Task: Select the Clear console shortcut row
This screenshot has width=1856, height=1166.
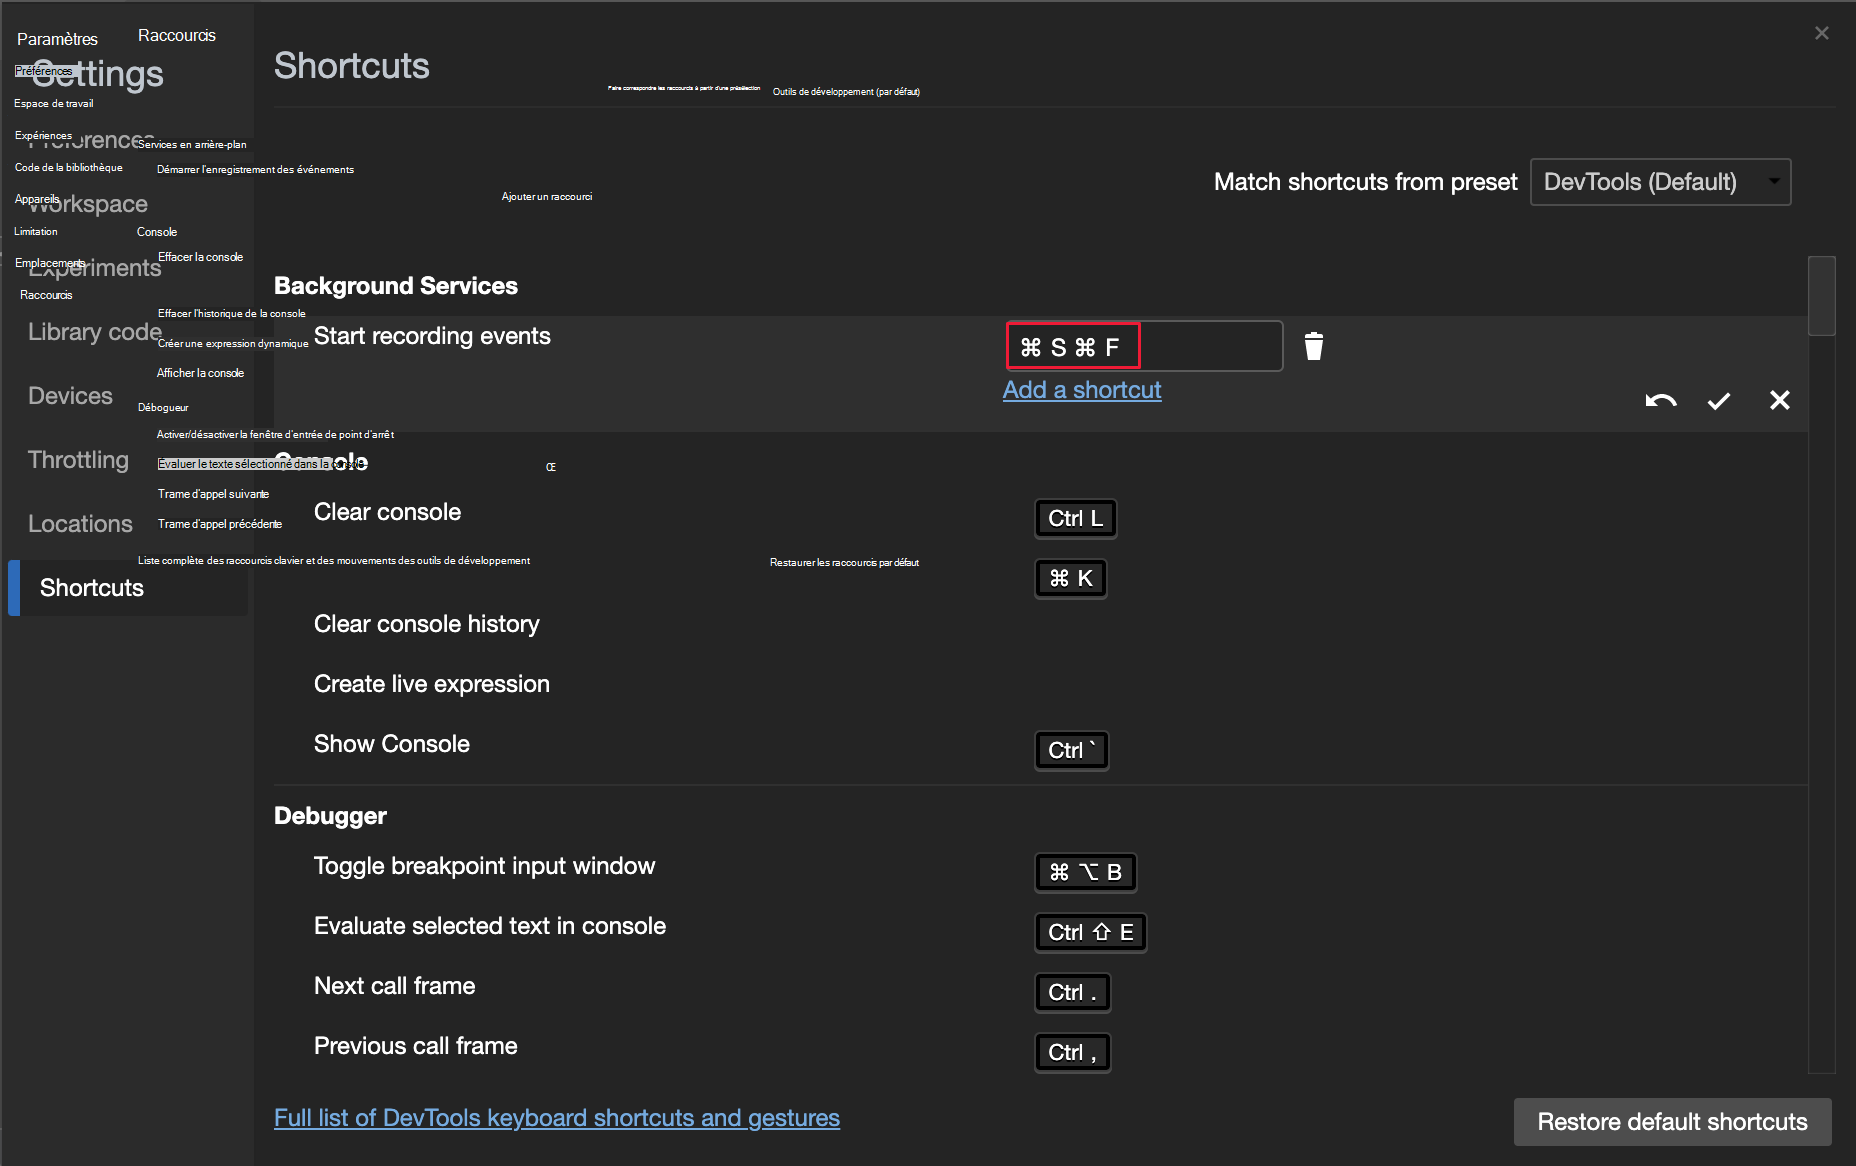Action: [x=1041, y=548]
